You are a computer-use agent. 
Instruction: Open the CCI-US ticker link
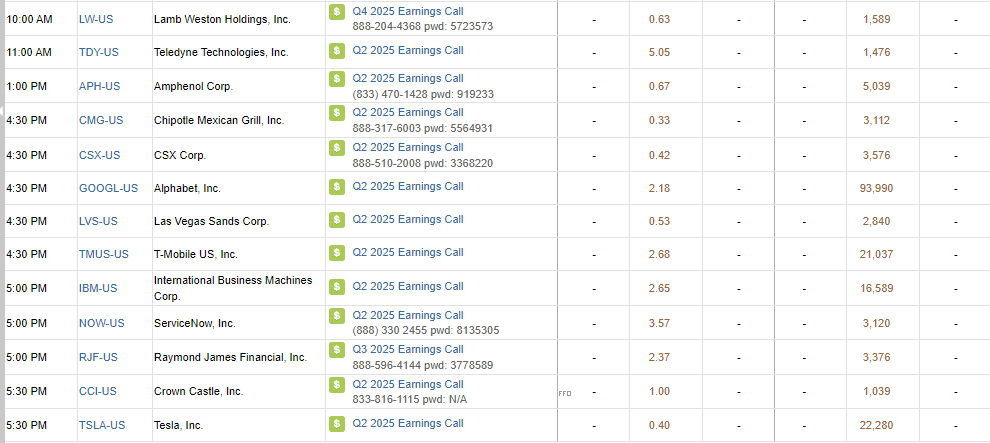click(97, 391)
